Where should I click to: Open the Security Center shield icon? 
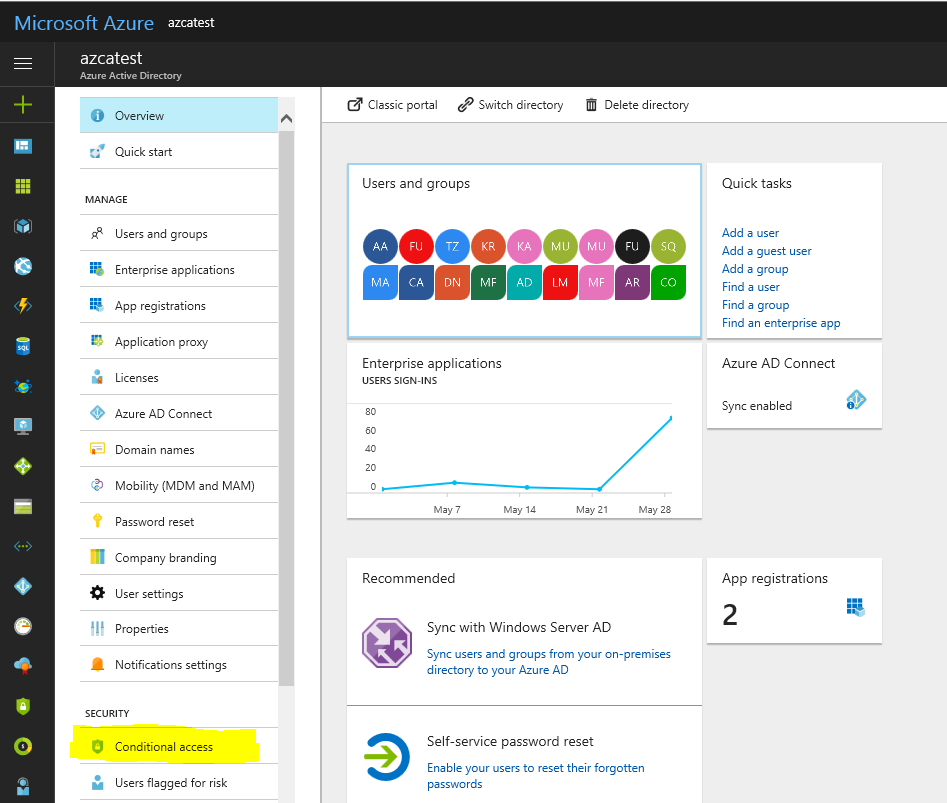(23, 706)
